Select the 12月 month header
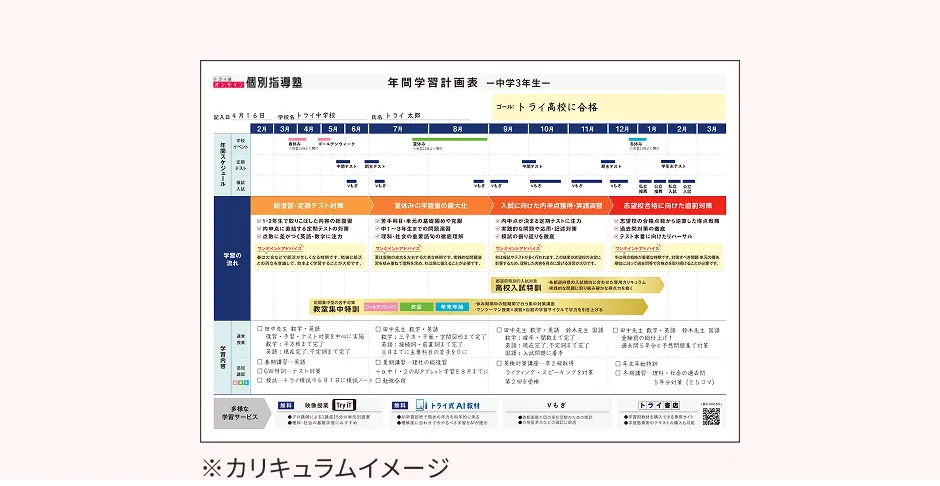The height and width of the screenshot is (486, 940). (622, 129)
